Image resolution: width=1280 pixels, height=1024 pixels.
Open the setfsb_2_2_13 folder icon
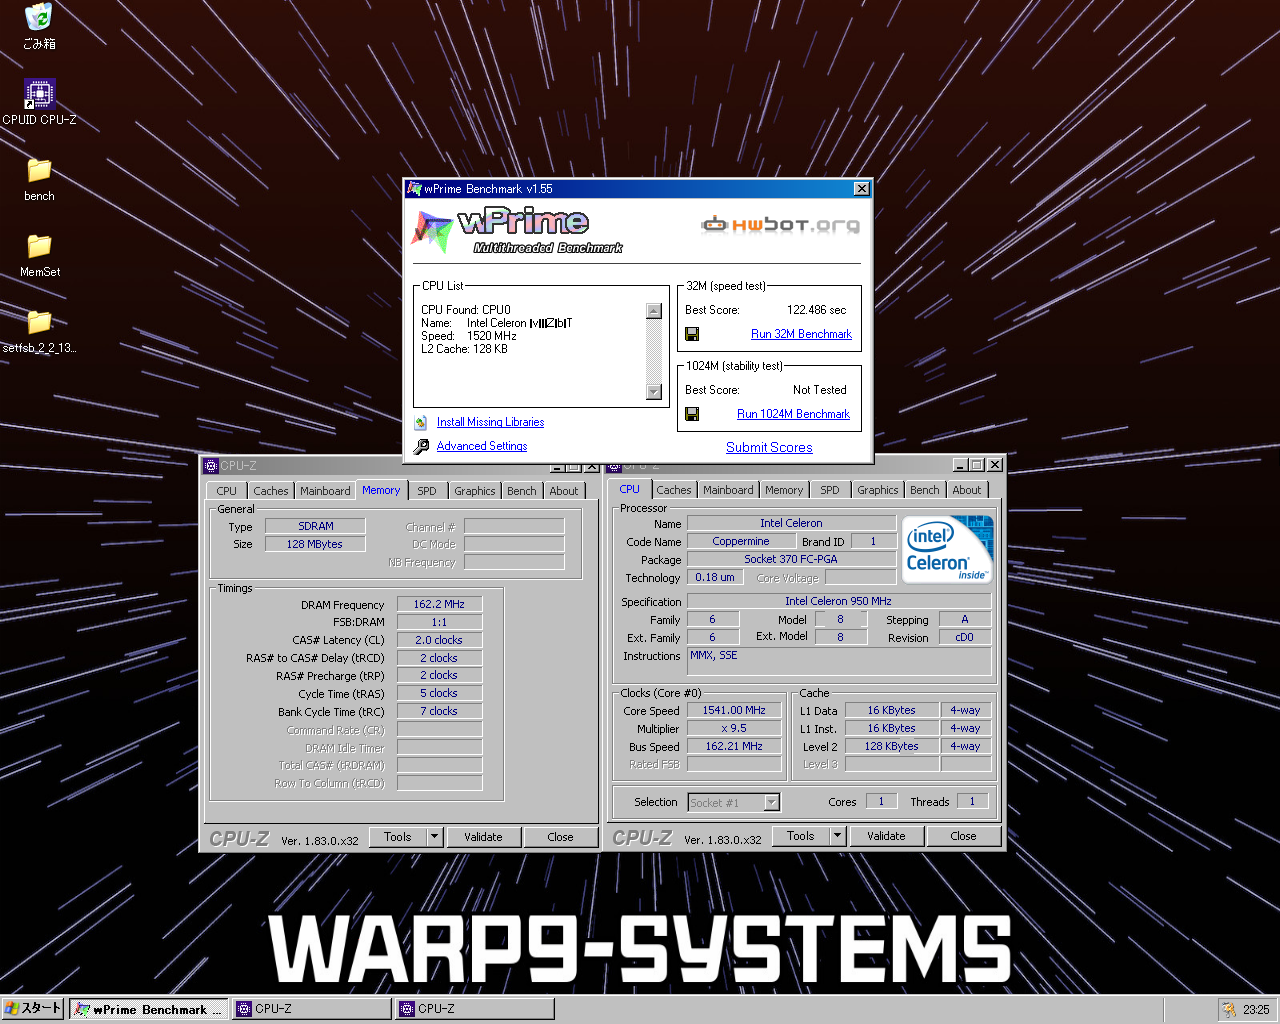pos(39,322)
